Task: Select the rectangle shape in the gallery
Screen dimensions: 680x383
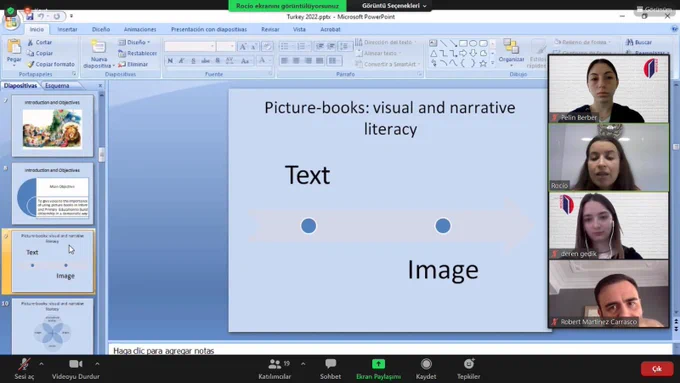Action: 463,43
